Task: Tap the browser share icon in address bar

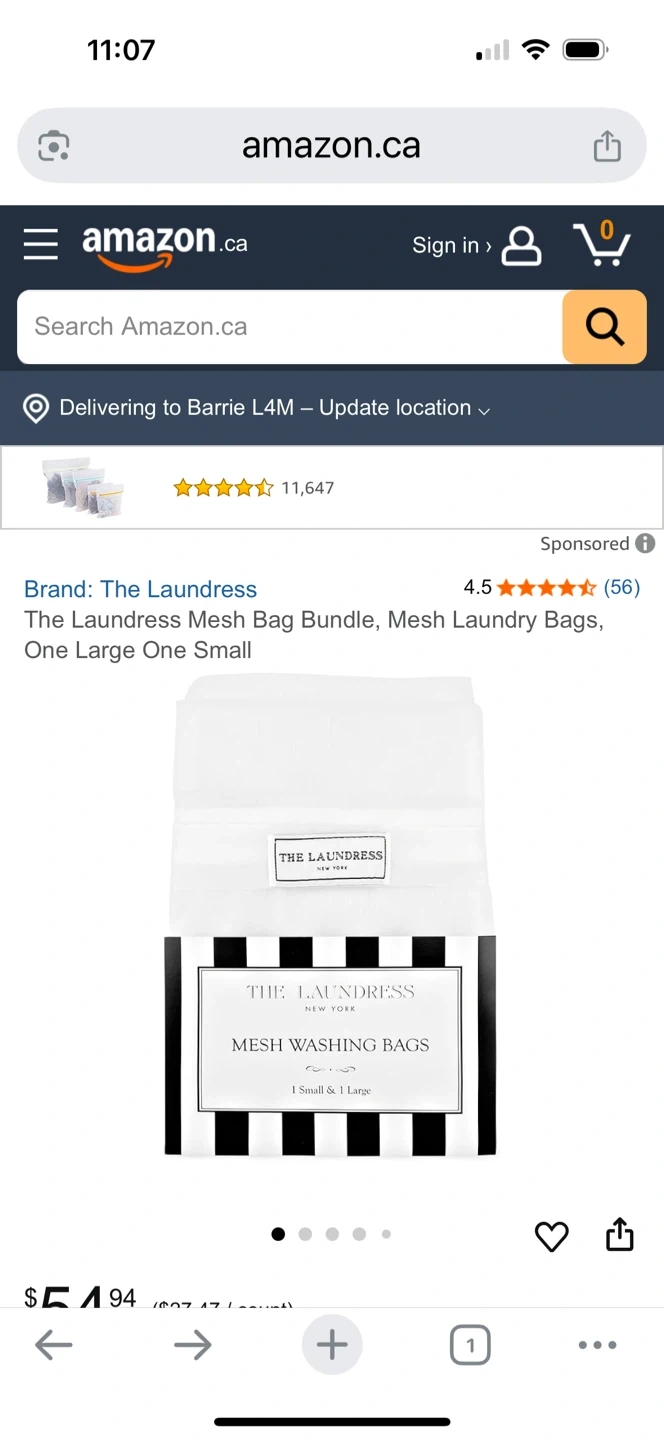Action: click(x=607, y=146)
